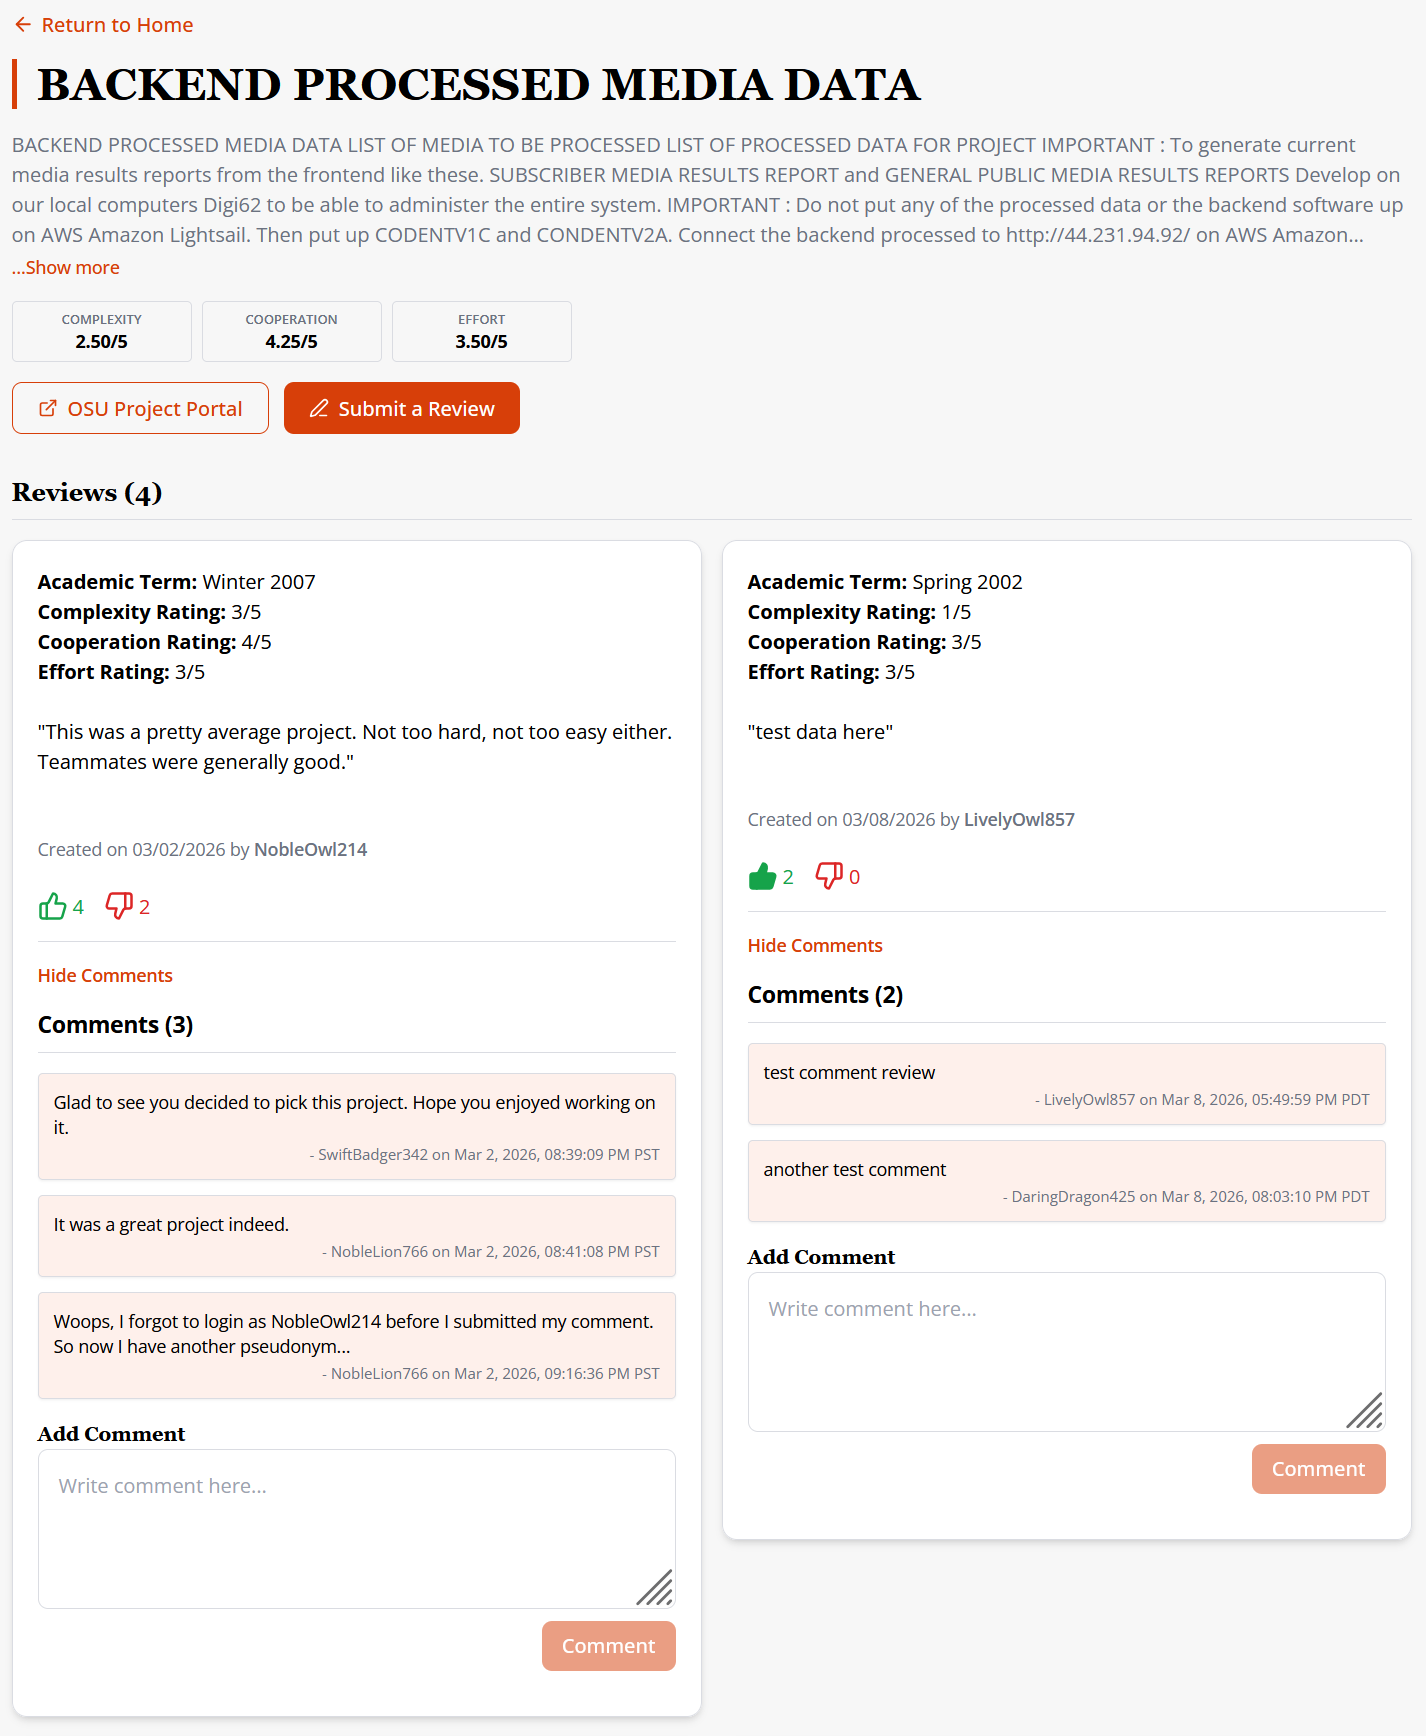Return to Home page
This screenshot has width=1426, height=1736.
pyautogui.click(x=117, y=25)
